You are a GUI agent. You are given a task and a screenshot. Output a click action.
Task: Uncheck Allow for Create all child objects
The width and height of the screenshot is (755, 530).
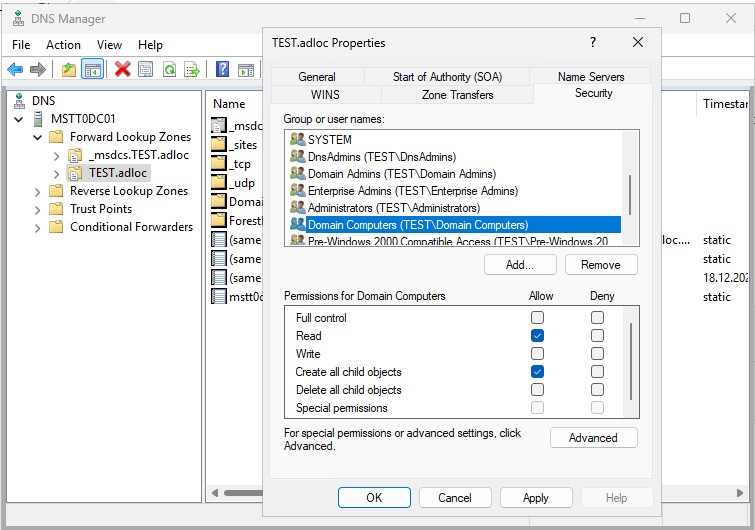(x=537, y=372)
